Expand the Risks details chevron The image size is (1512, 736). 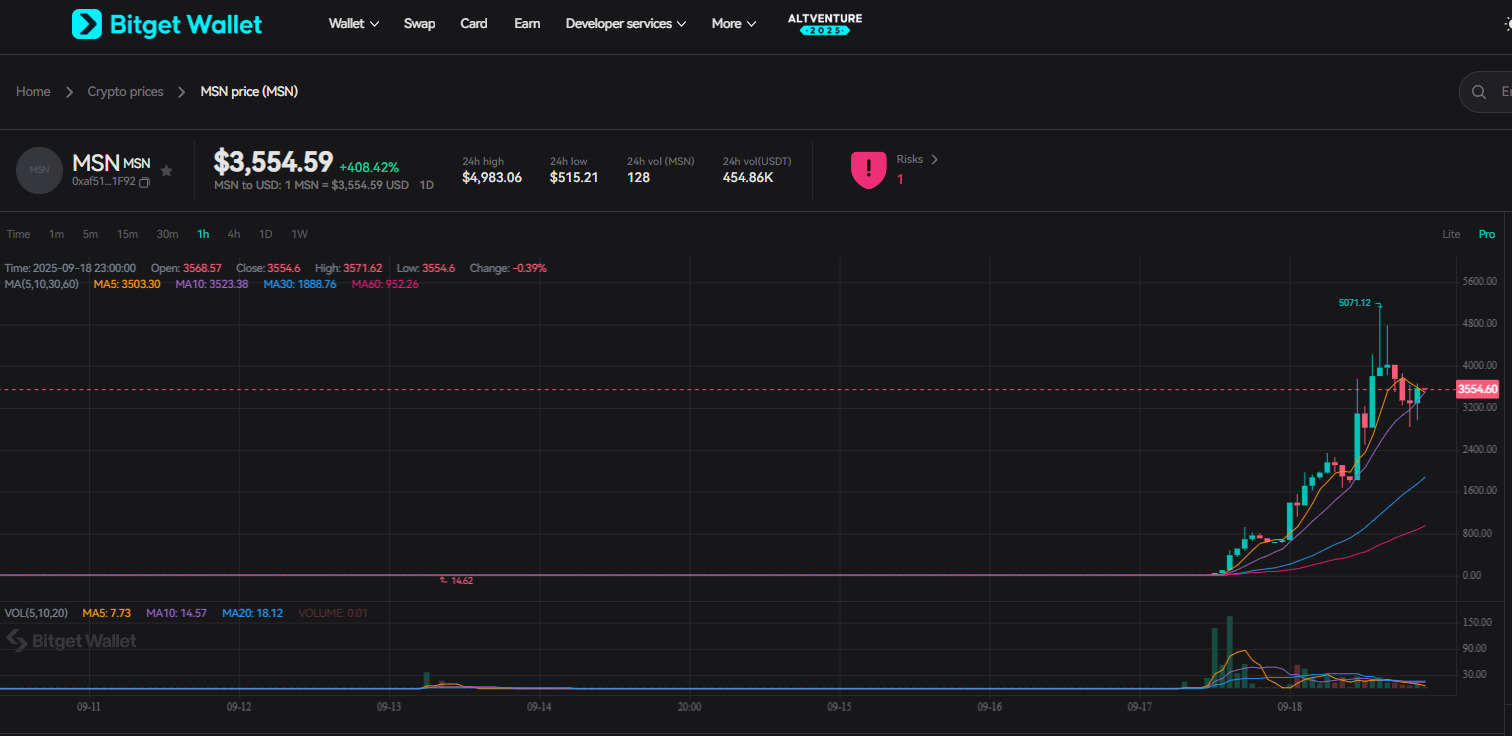[x=934, y=159]
